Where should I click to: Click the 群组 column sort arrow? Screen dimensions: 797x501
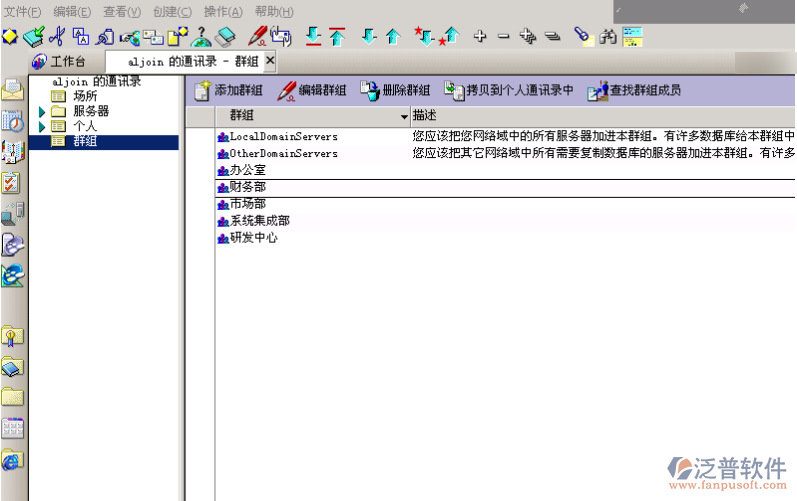404,117
